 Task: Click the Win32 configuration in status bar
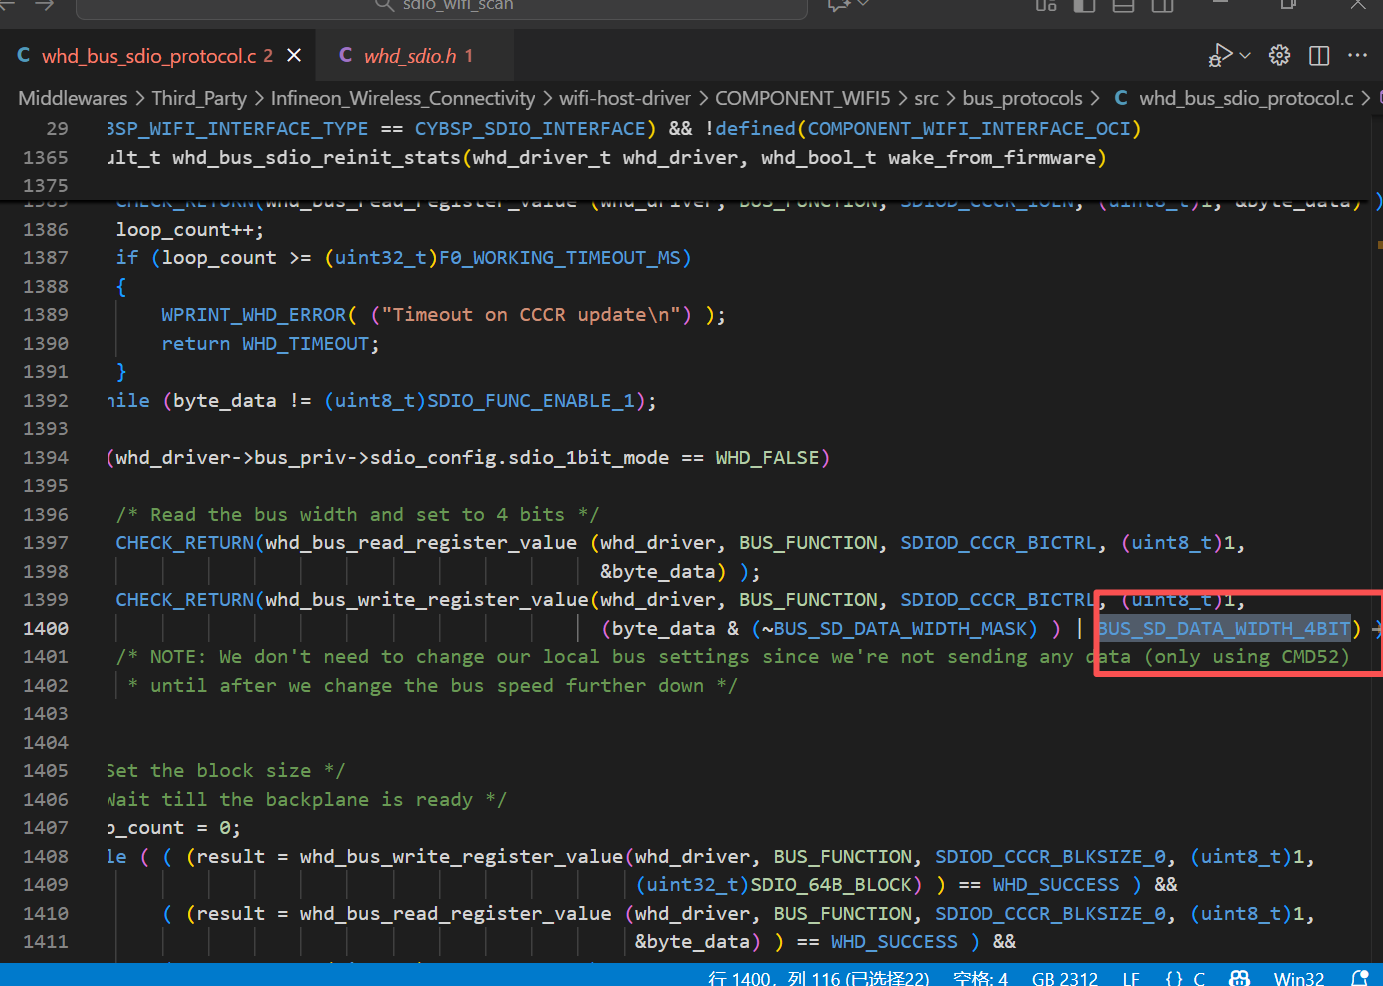pyautogui.click(x=1298, y=978)
